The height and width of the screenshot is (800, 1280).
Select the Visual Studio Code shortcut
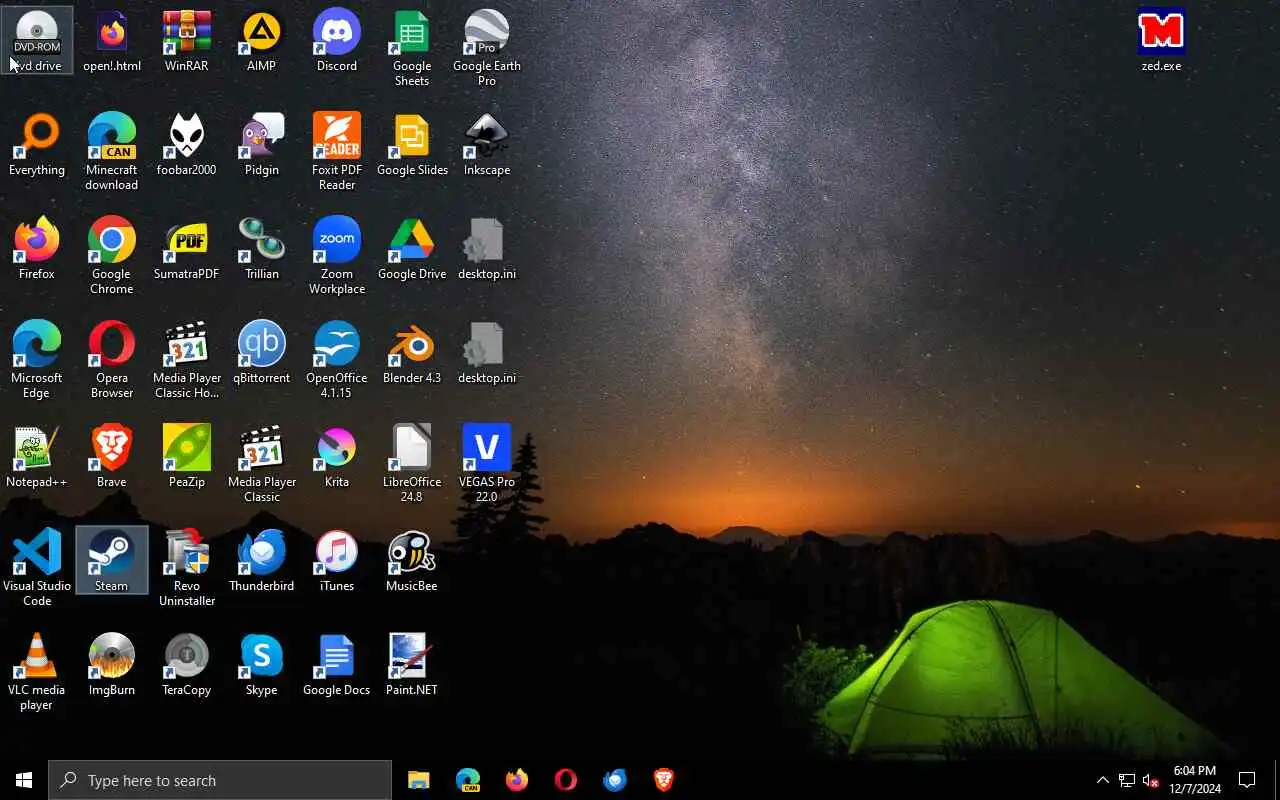coord(37,568)
